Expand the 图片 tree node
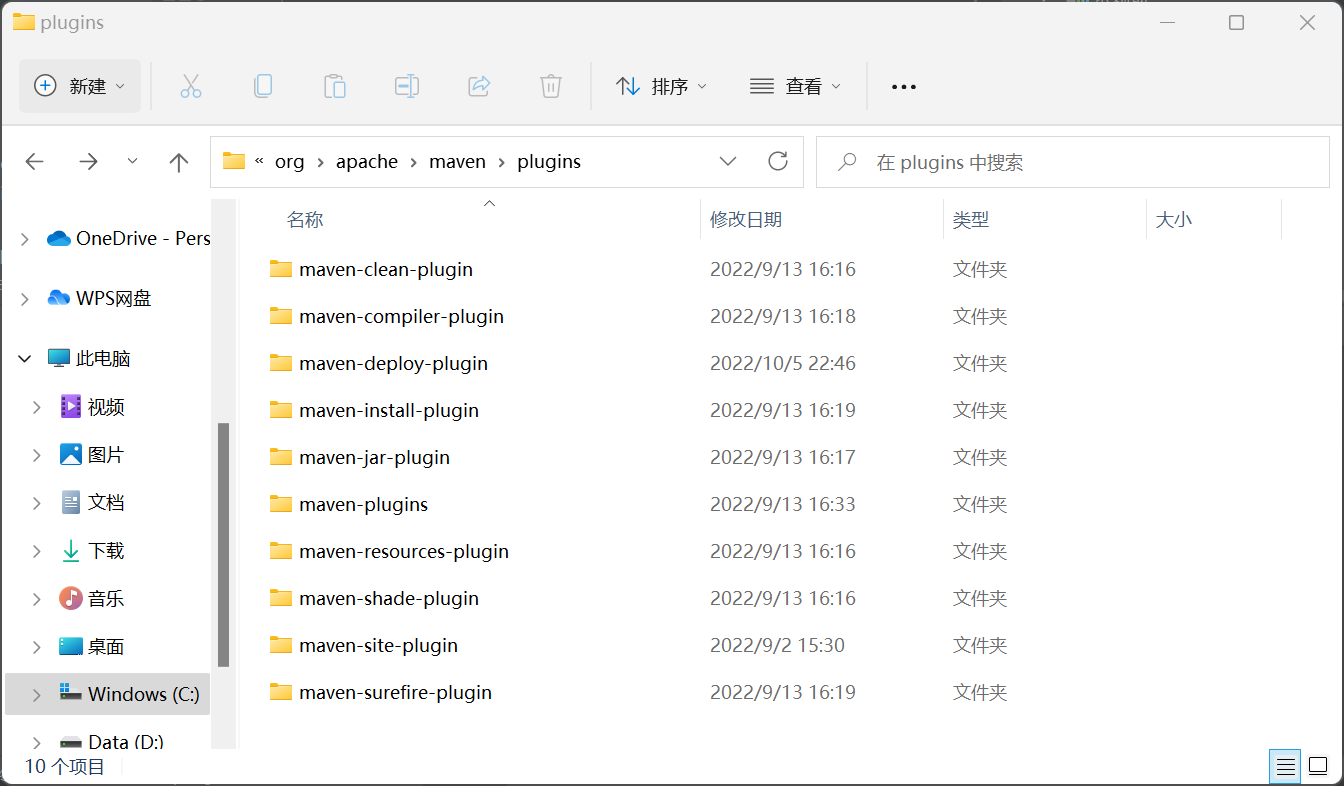The height and width of the screenshot is (786, 1344). [37, 454]
